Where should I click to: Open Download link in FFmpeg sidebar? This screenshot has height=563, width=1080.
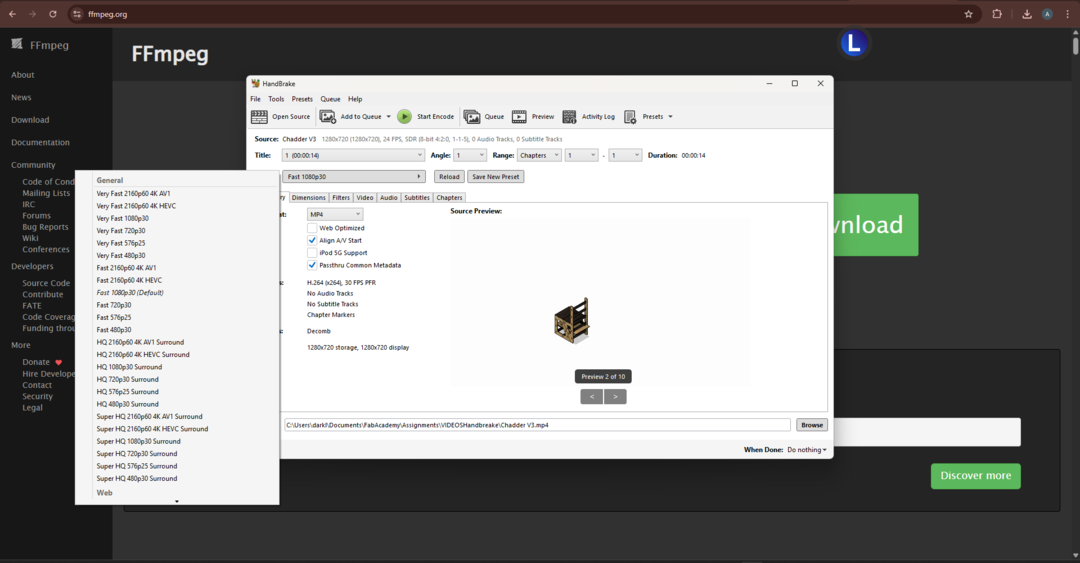coord(30,120)
